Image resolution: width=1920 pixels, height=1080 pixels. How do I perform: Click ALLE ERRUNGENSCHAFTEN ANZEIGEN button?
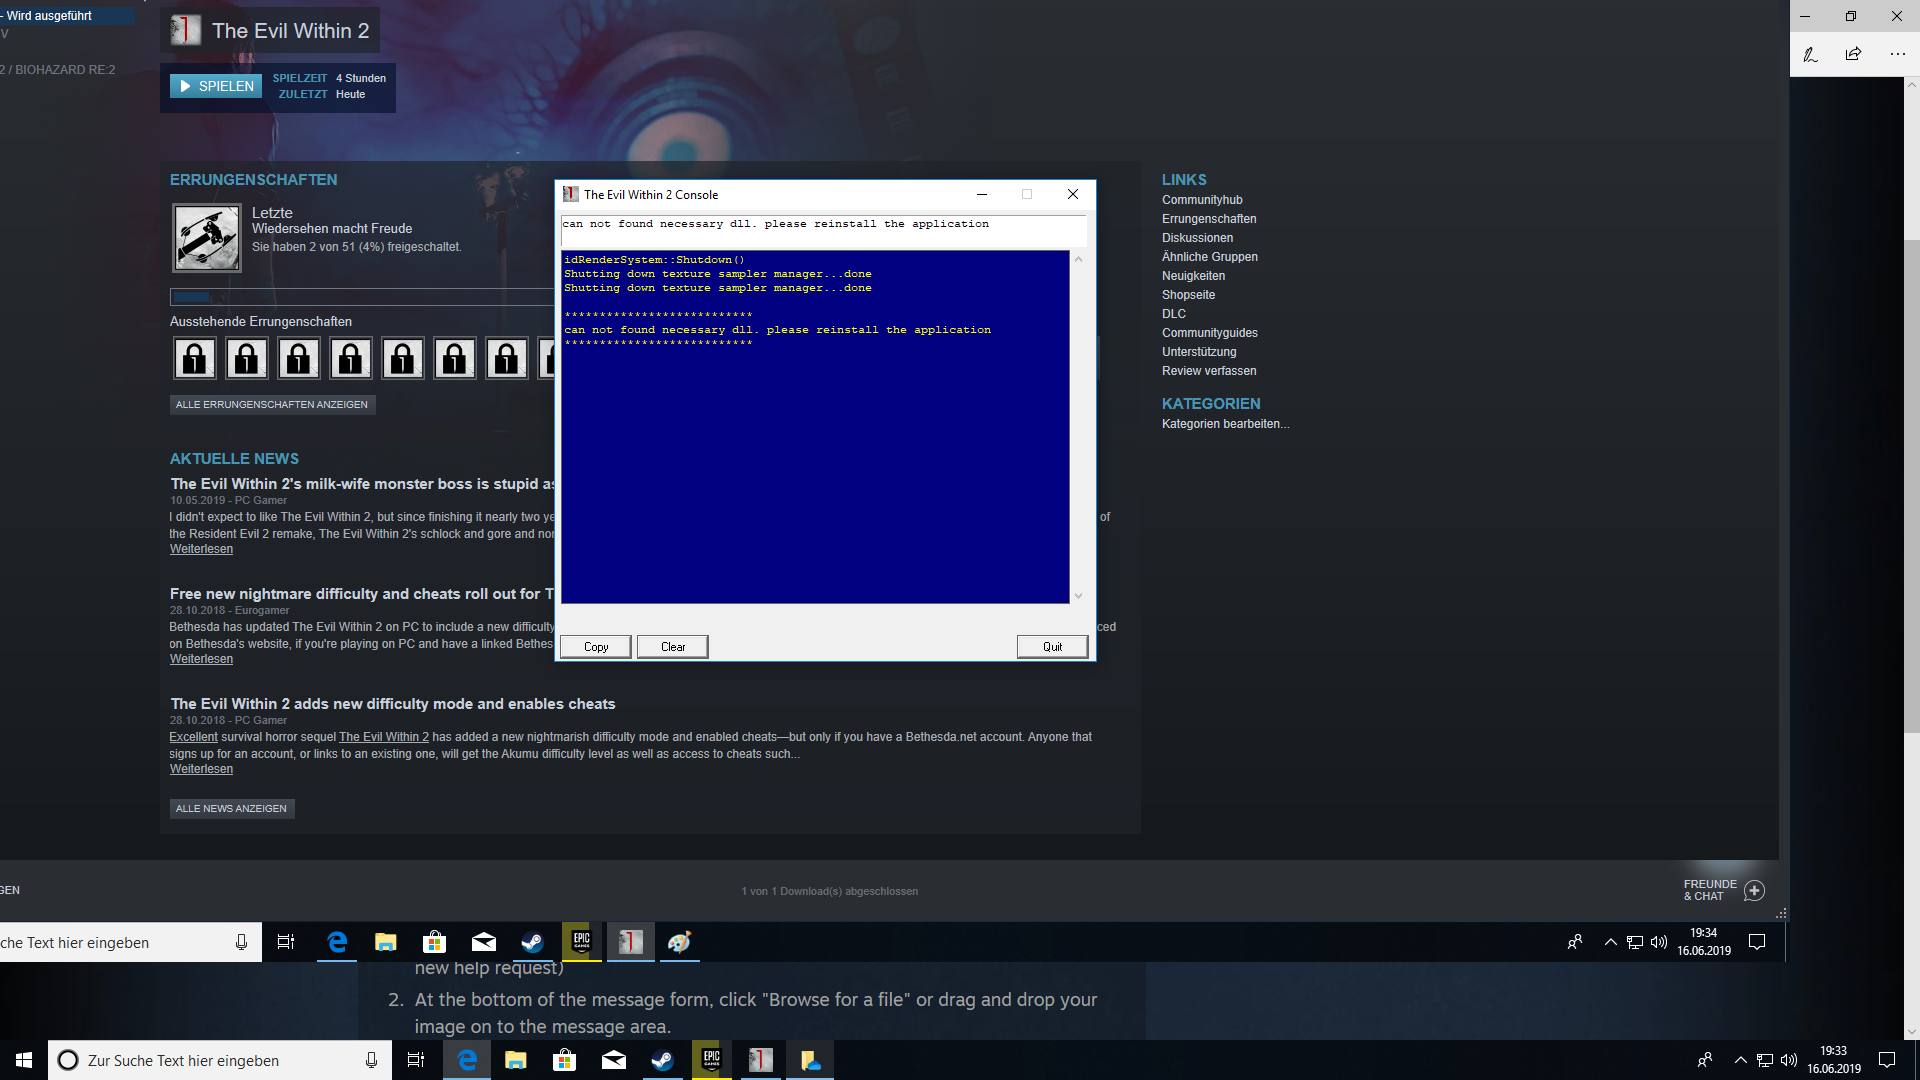pos(272,405)
